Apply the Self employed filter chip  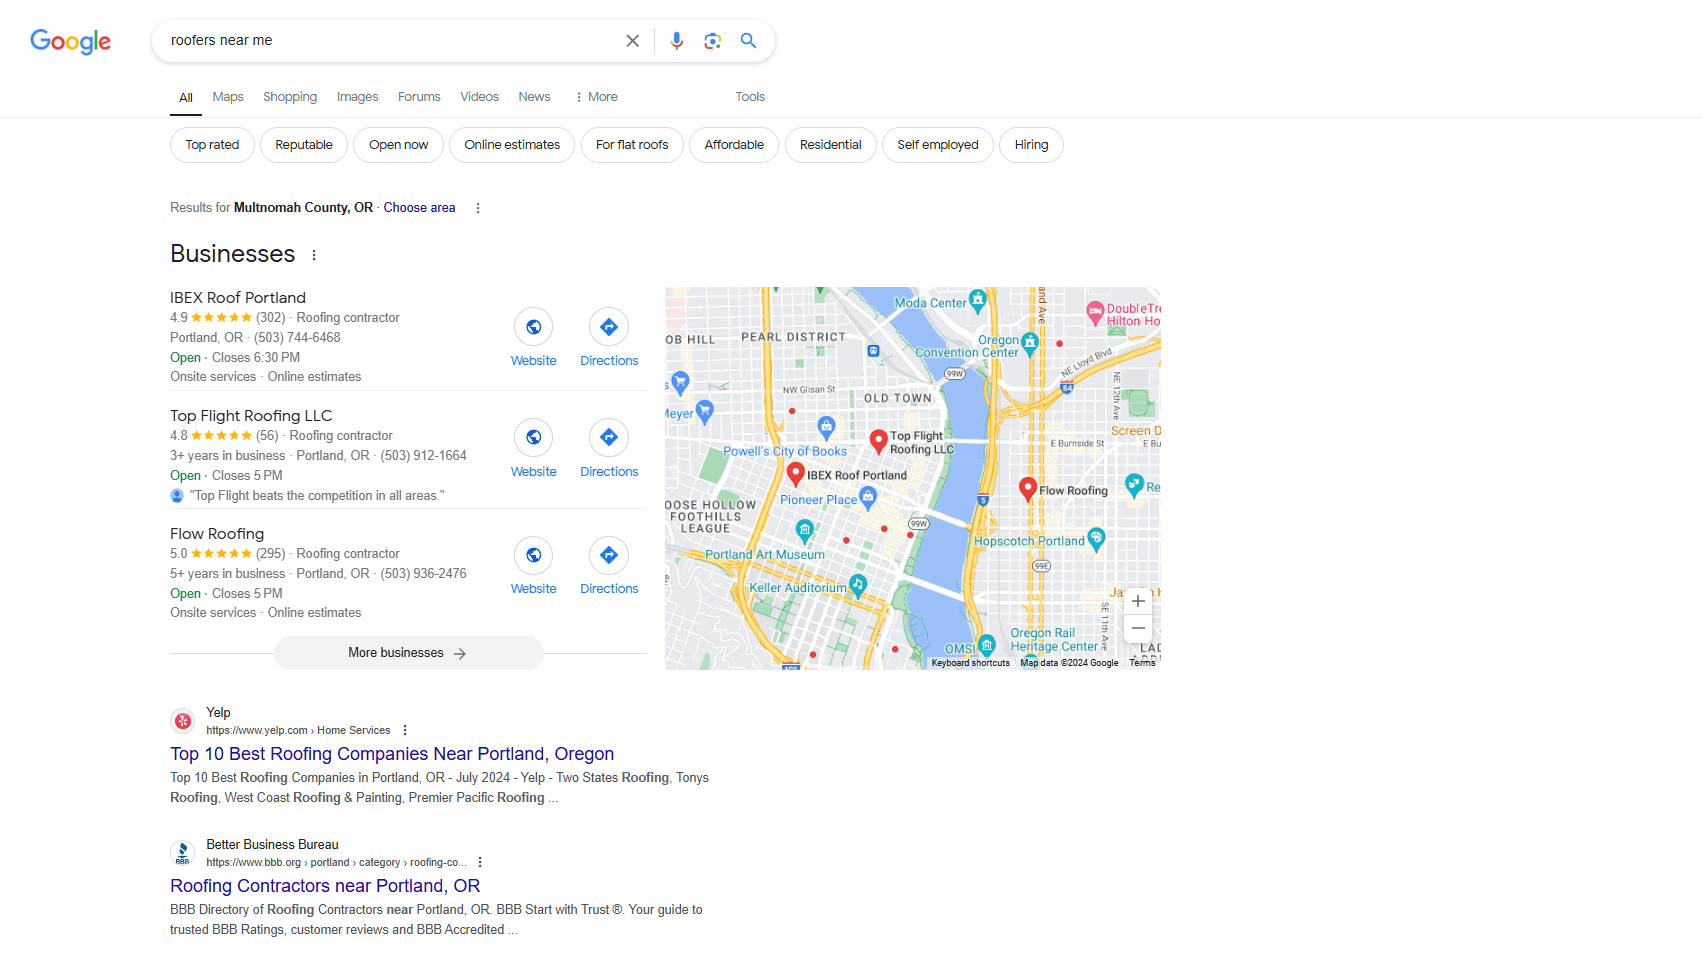[x=938, y=145]
